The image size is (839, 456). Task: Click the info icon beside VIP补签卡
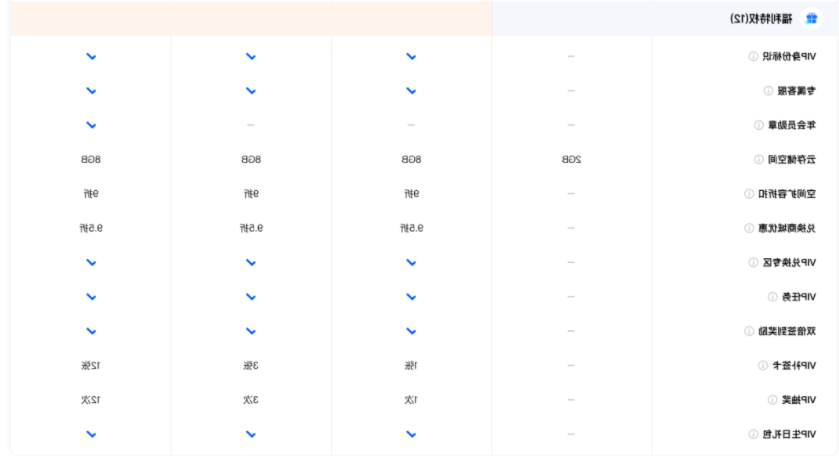762,365
